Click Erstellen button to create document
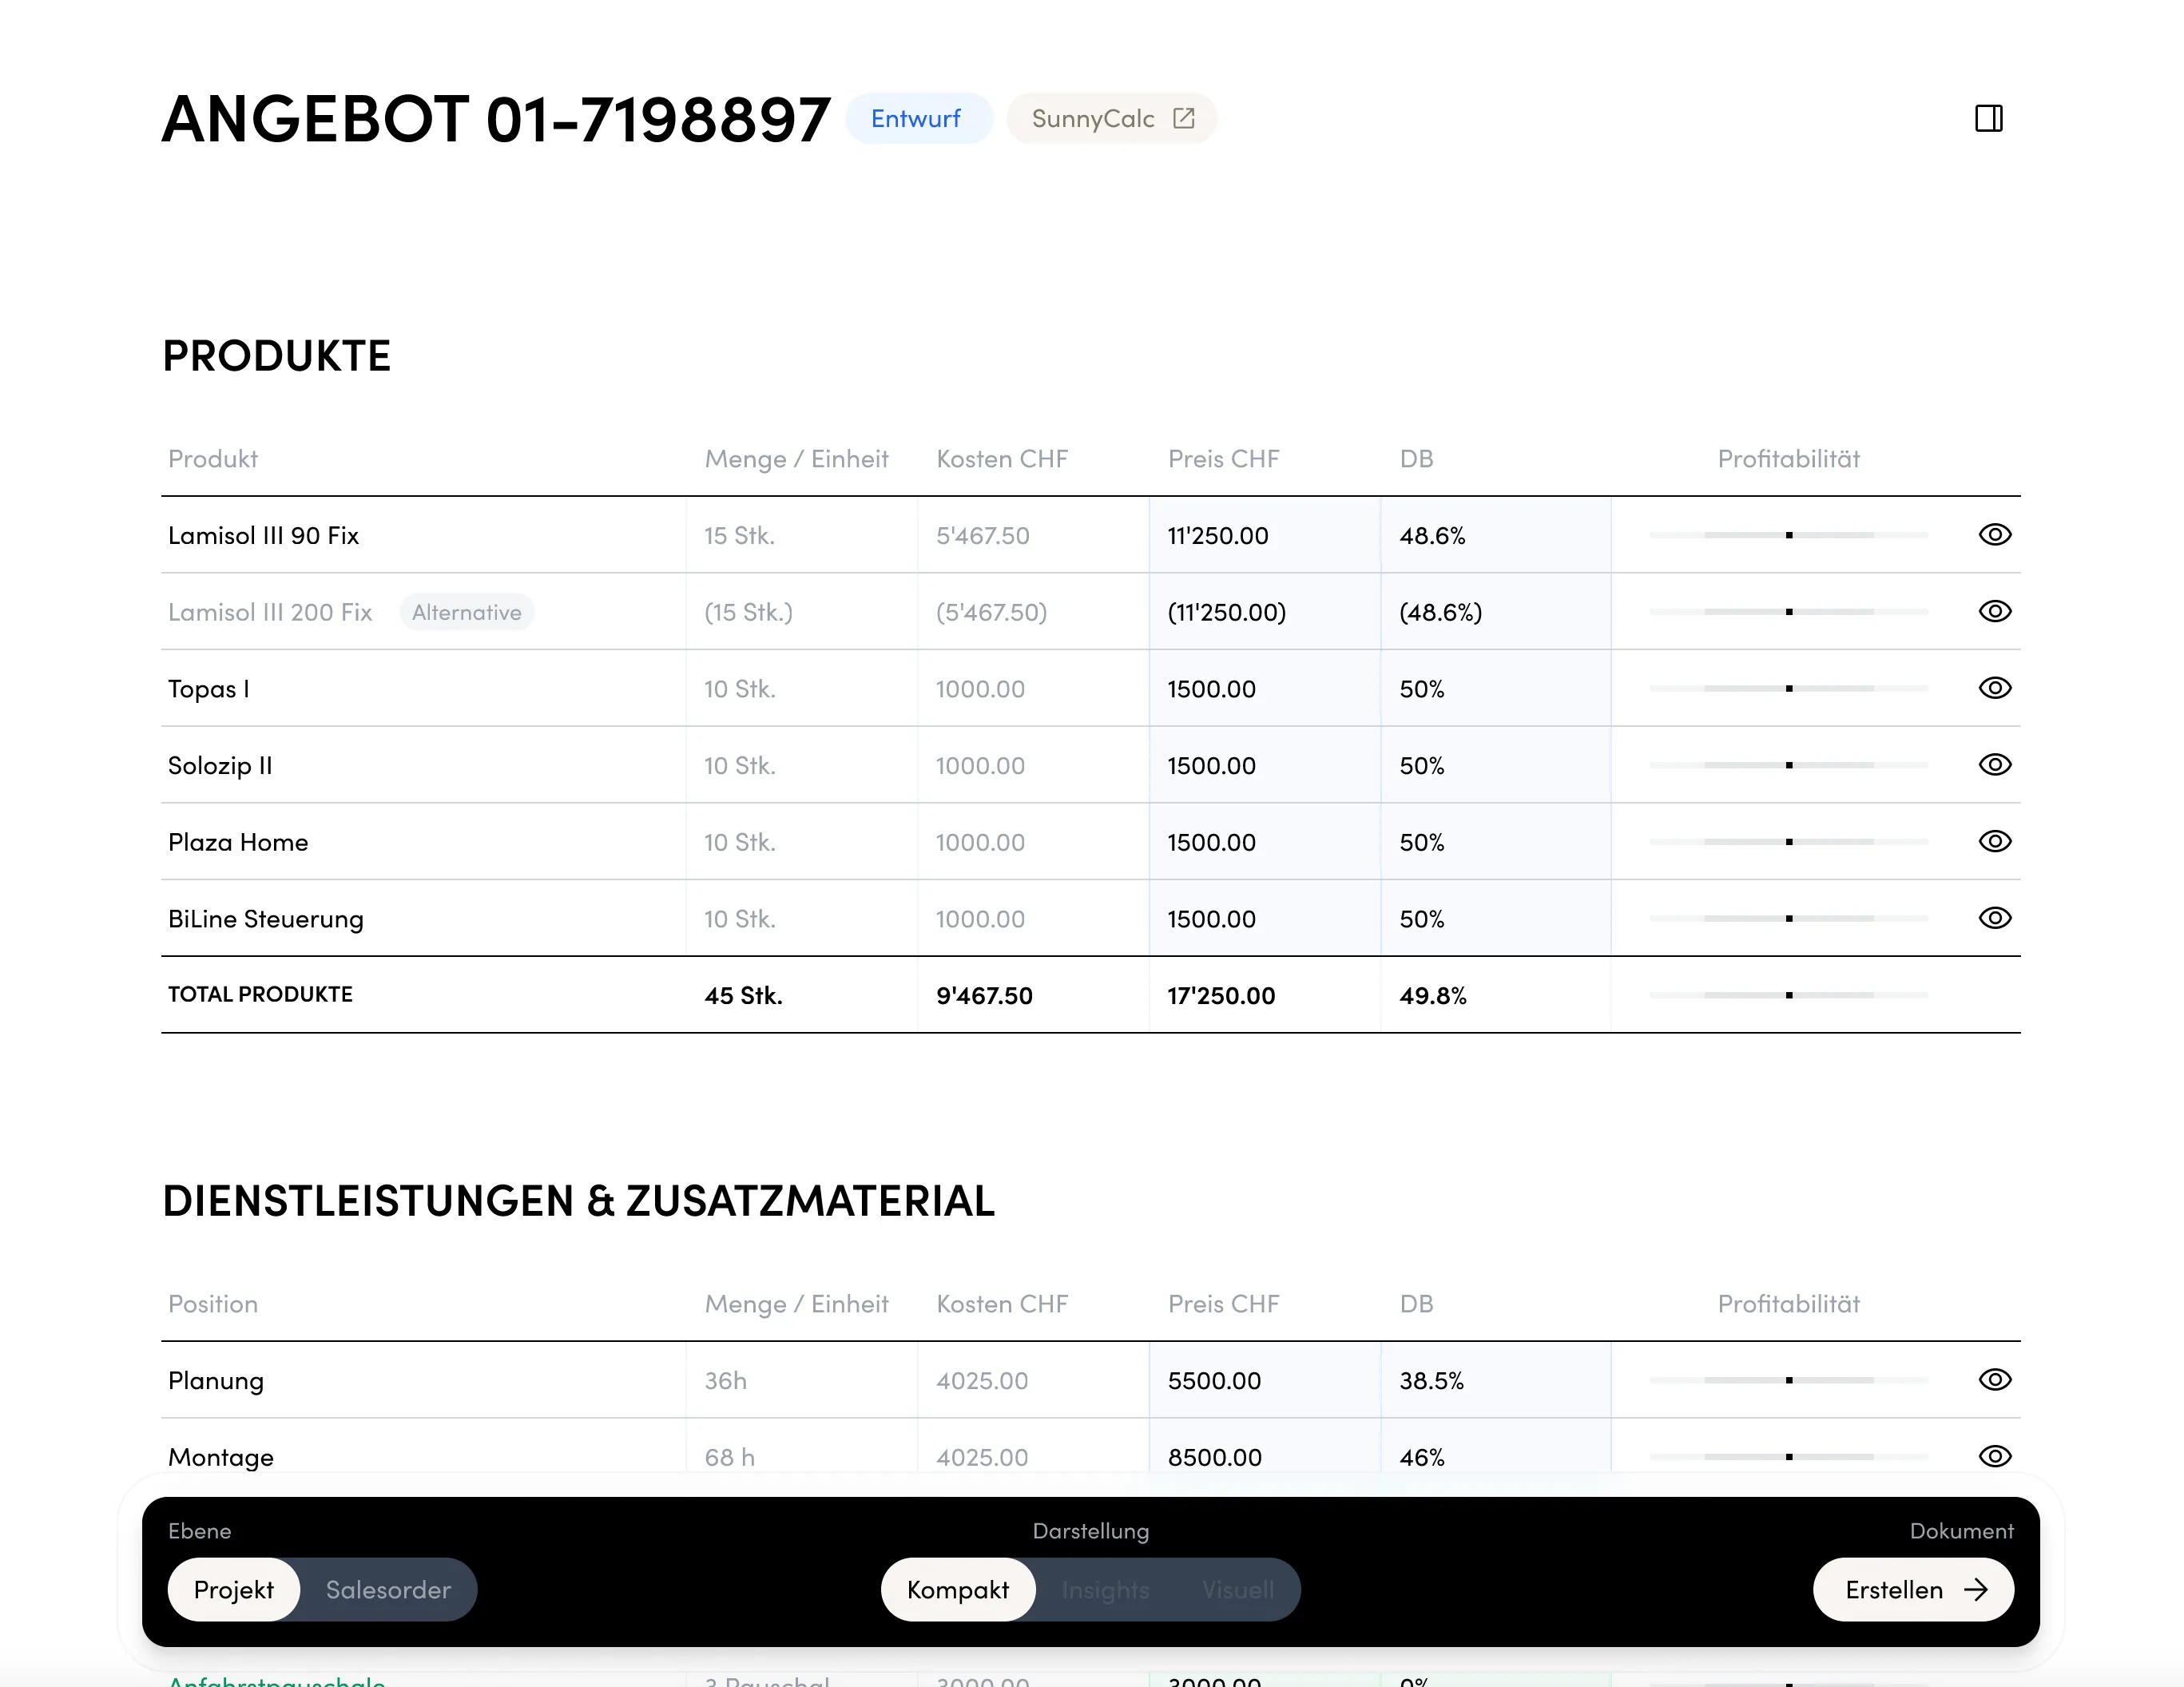 pyautogui.click(x=1912, y=1590)
